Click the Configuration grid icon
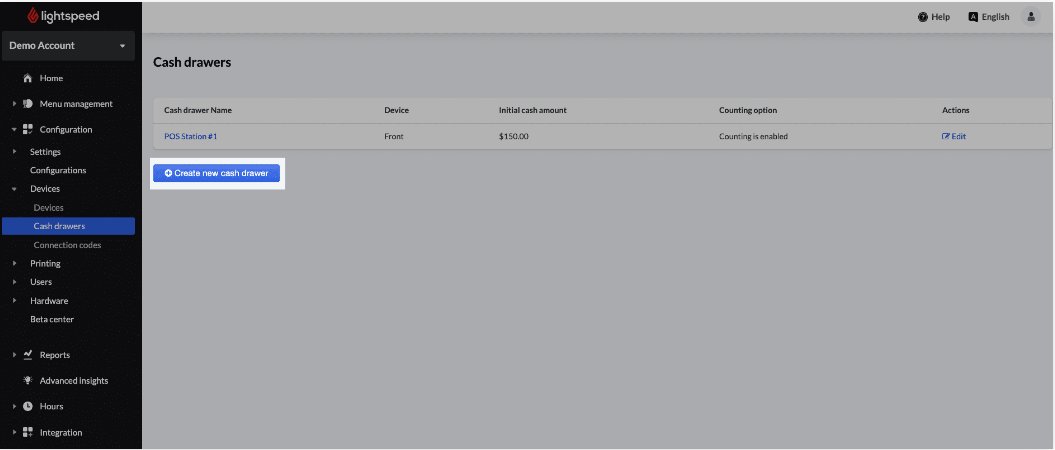Screen dimensions: 1055x450 pos(28,130)
